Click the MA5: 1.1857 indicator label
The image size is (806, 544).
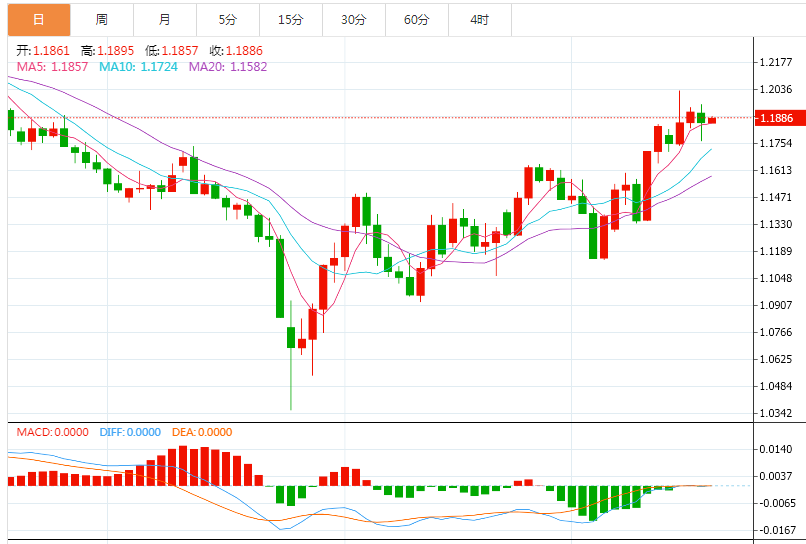pos(52,67)
